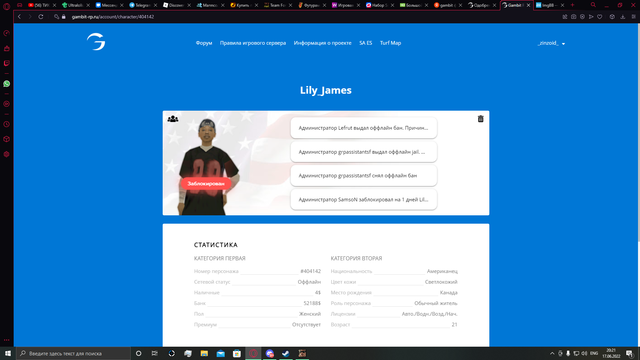Click the Gambit G logo
This screenshot has width=640, height=360.
(96, 42)
